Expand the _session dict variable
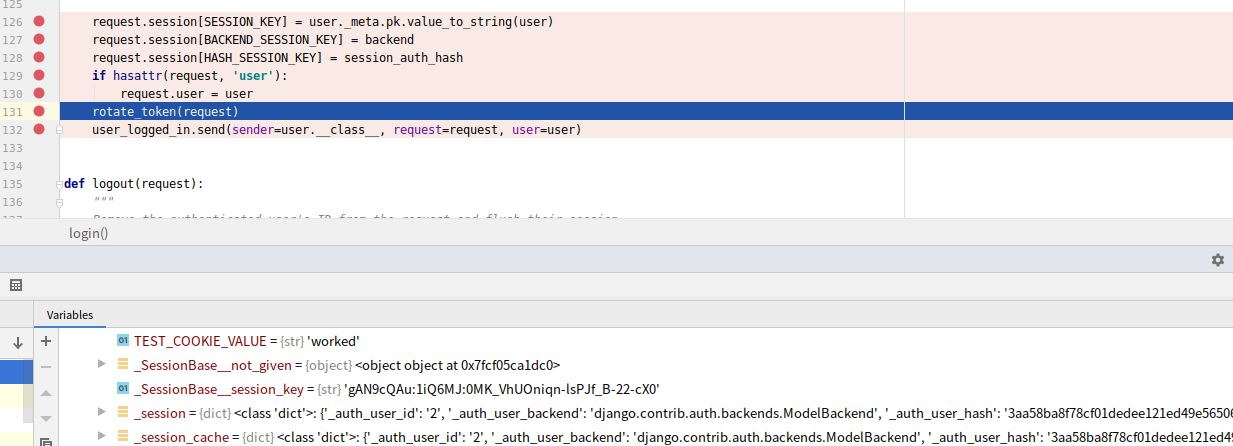 pyautogui.click(x=102, y=412)
